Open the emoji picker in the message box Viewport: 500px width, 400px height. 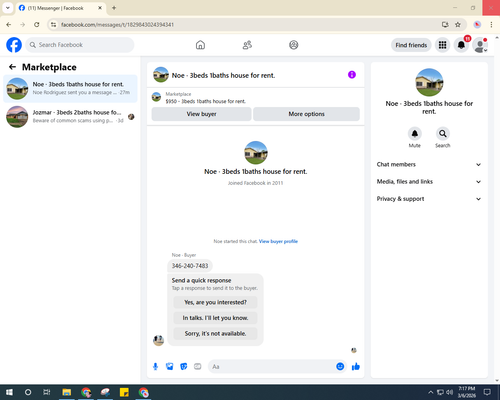340,367
